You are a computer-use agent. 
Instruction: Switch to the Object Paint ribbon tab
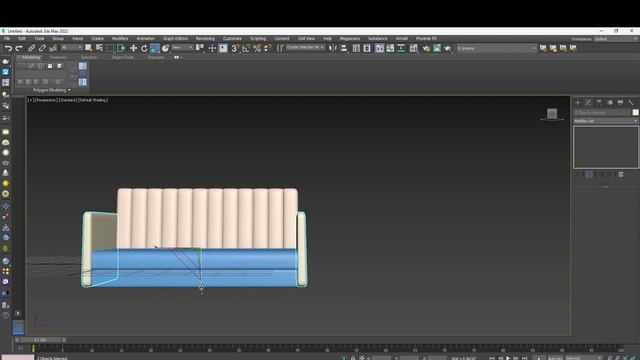click(123, 58)
